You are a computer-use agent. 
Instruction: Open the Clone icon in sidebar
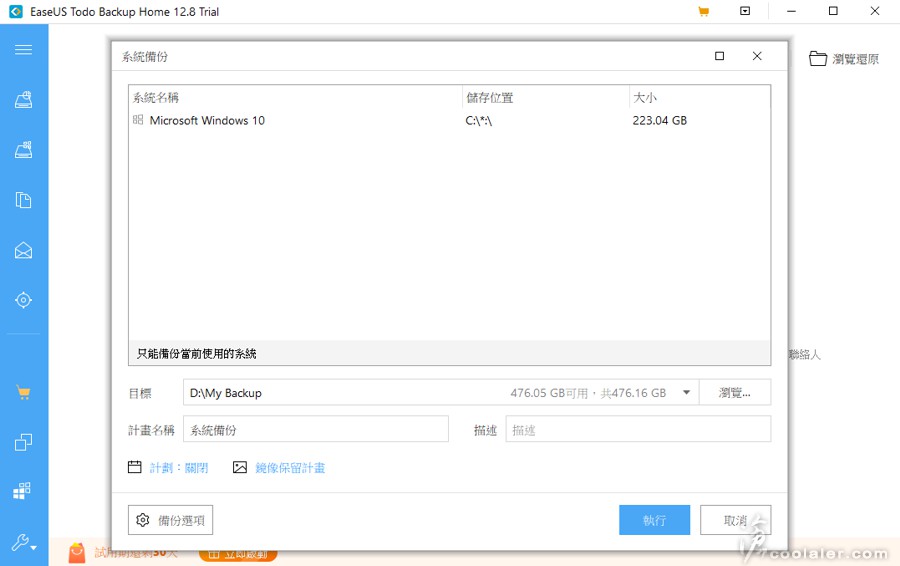tap(24, 442)
